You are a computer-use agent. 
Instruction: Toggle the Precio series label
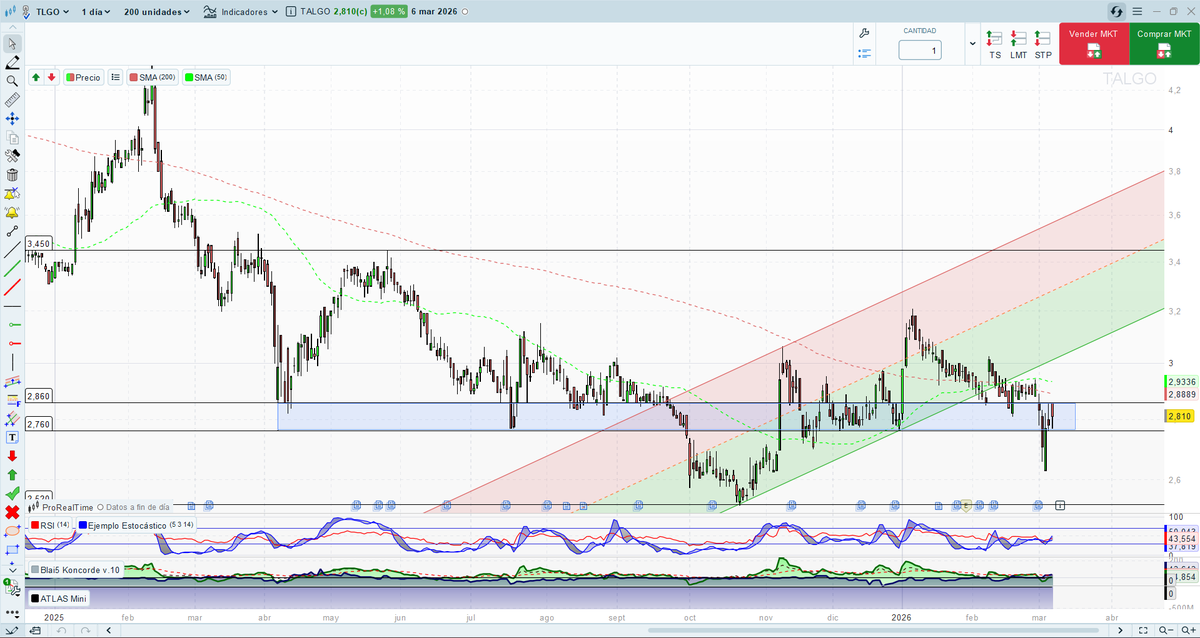(84, 77)
